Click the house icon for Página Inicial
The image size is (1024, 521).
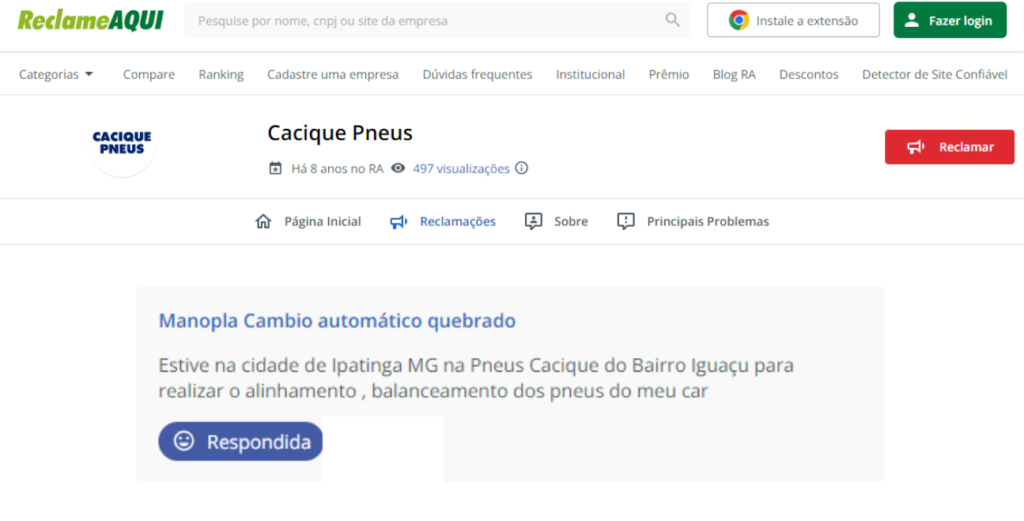point(264,221)
